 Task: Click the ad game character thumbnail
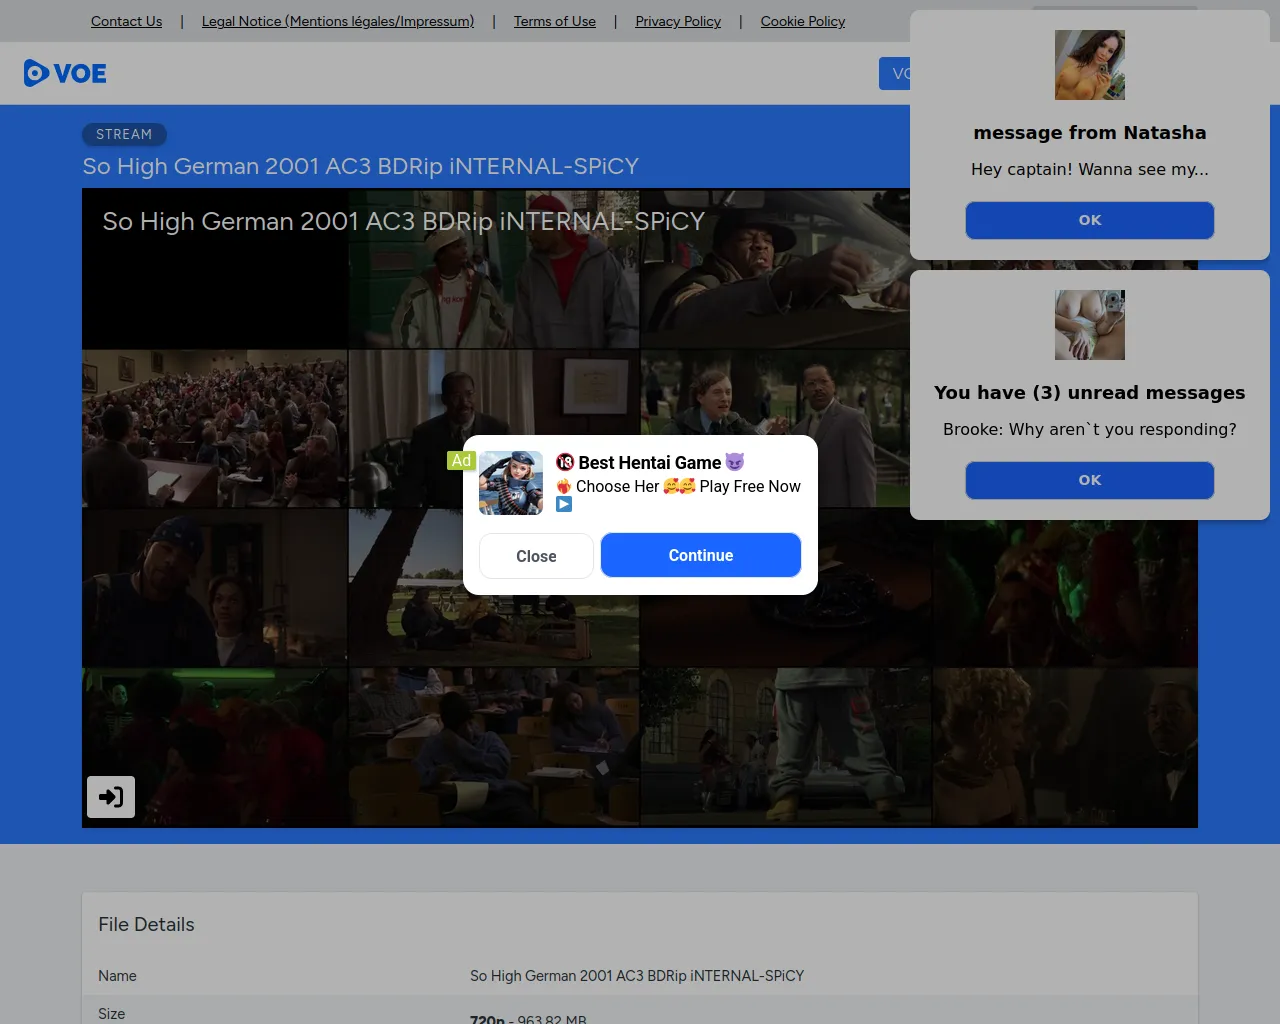(511, 483)
